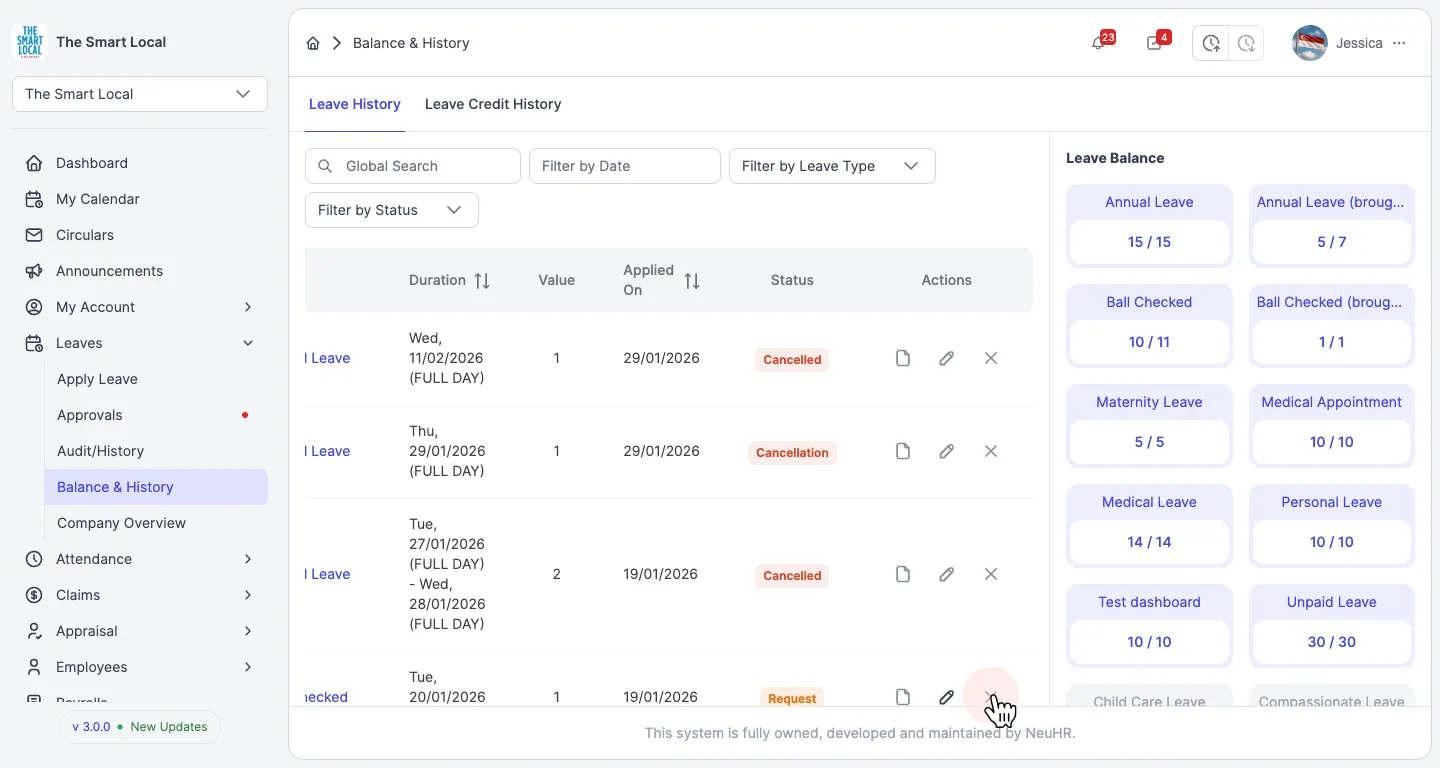Viewport: 1440px width, 768px height.
Task: Click the Annual Leave 15 / 15 card
Action: (x=1149, y=226)
